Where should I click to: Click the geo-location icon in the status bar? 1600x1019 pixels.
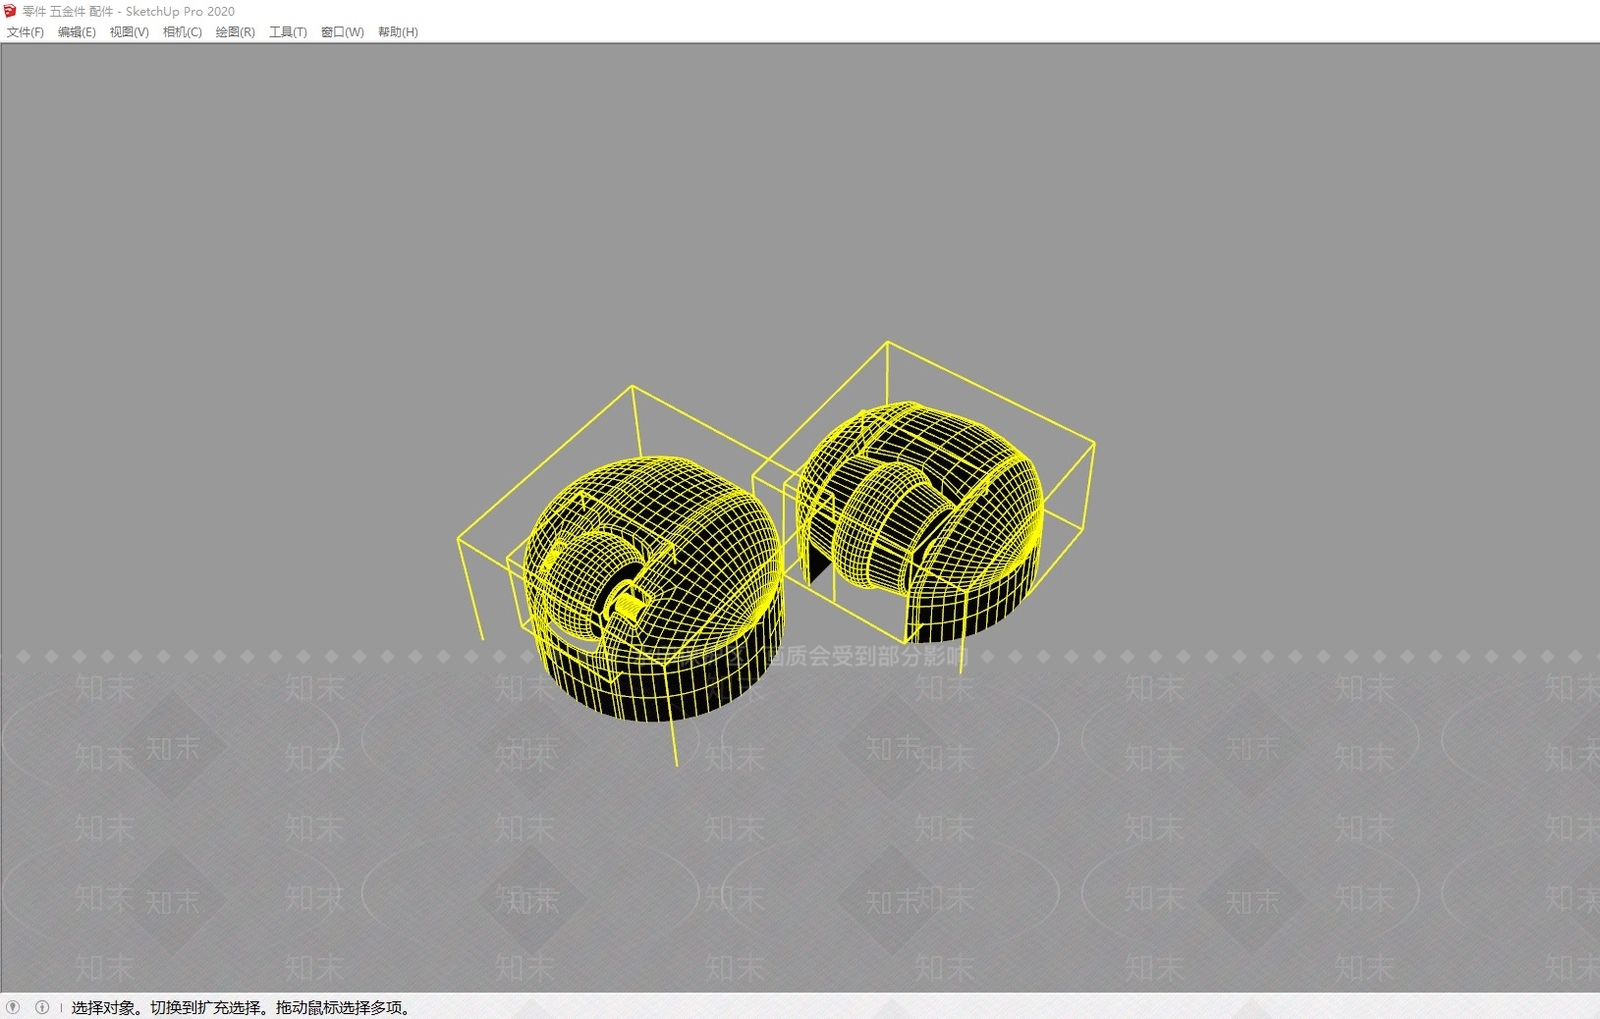pos(13,1007)
